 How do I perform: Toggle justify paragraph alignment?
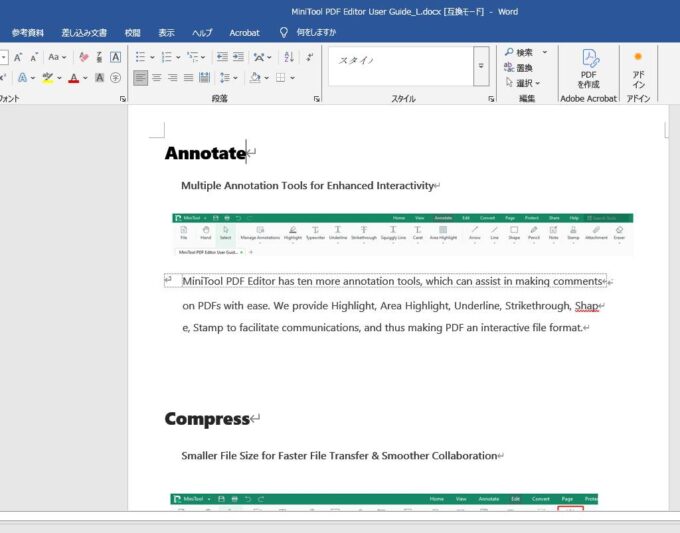[189, 78]
